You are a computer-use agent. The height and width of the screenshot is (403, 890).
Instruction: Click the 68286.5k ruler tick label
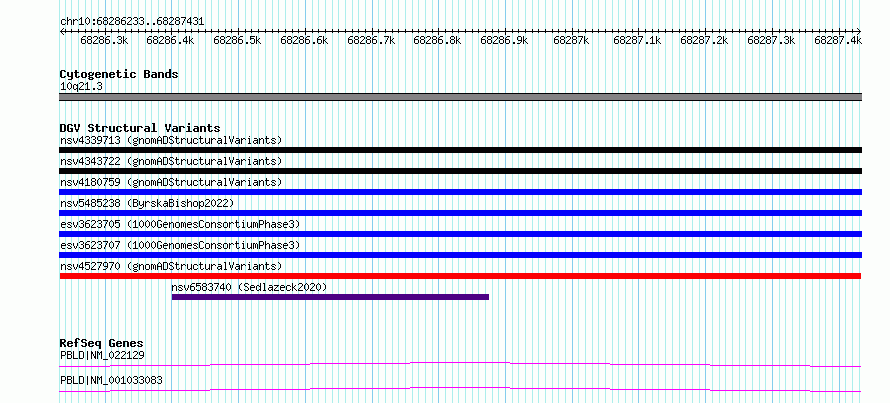[237, 40]
